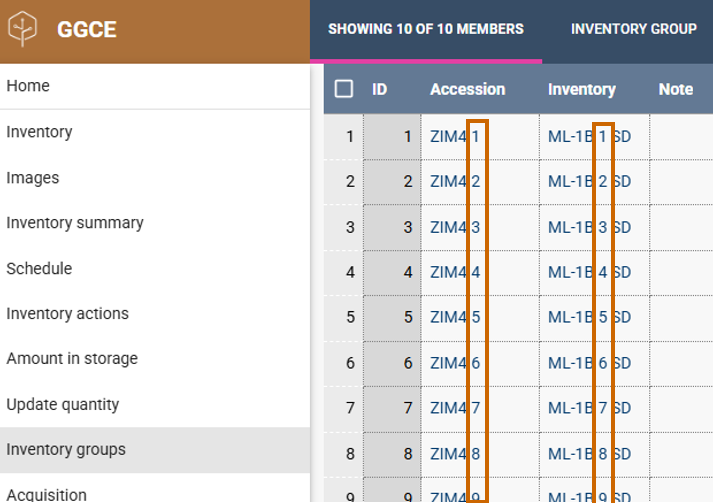The height and width of the screenshot is (503, 713).
Task: Open Inventory summary page
Action: tap(75, 223)
